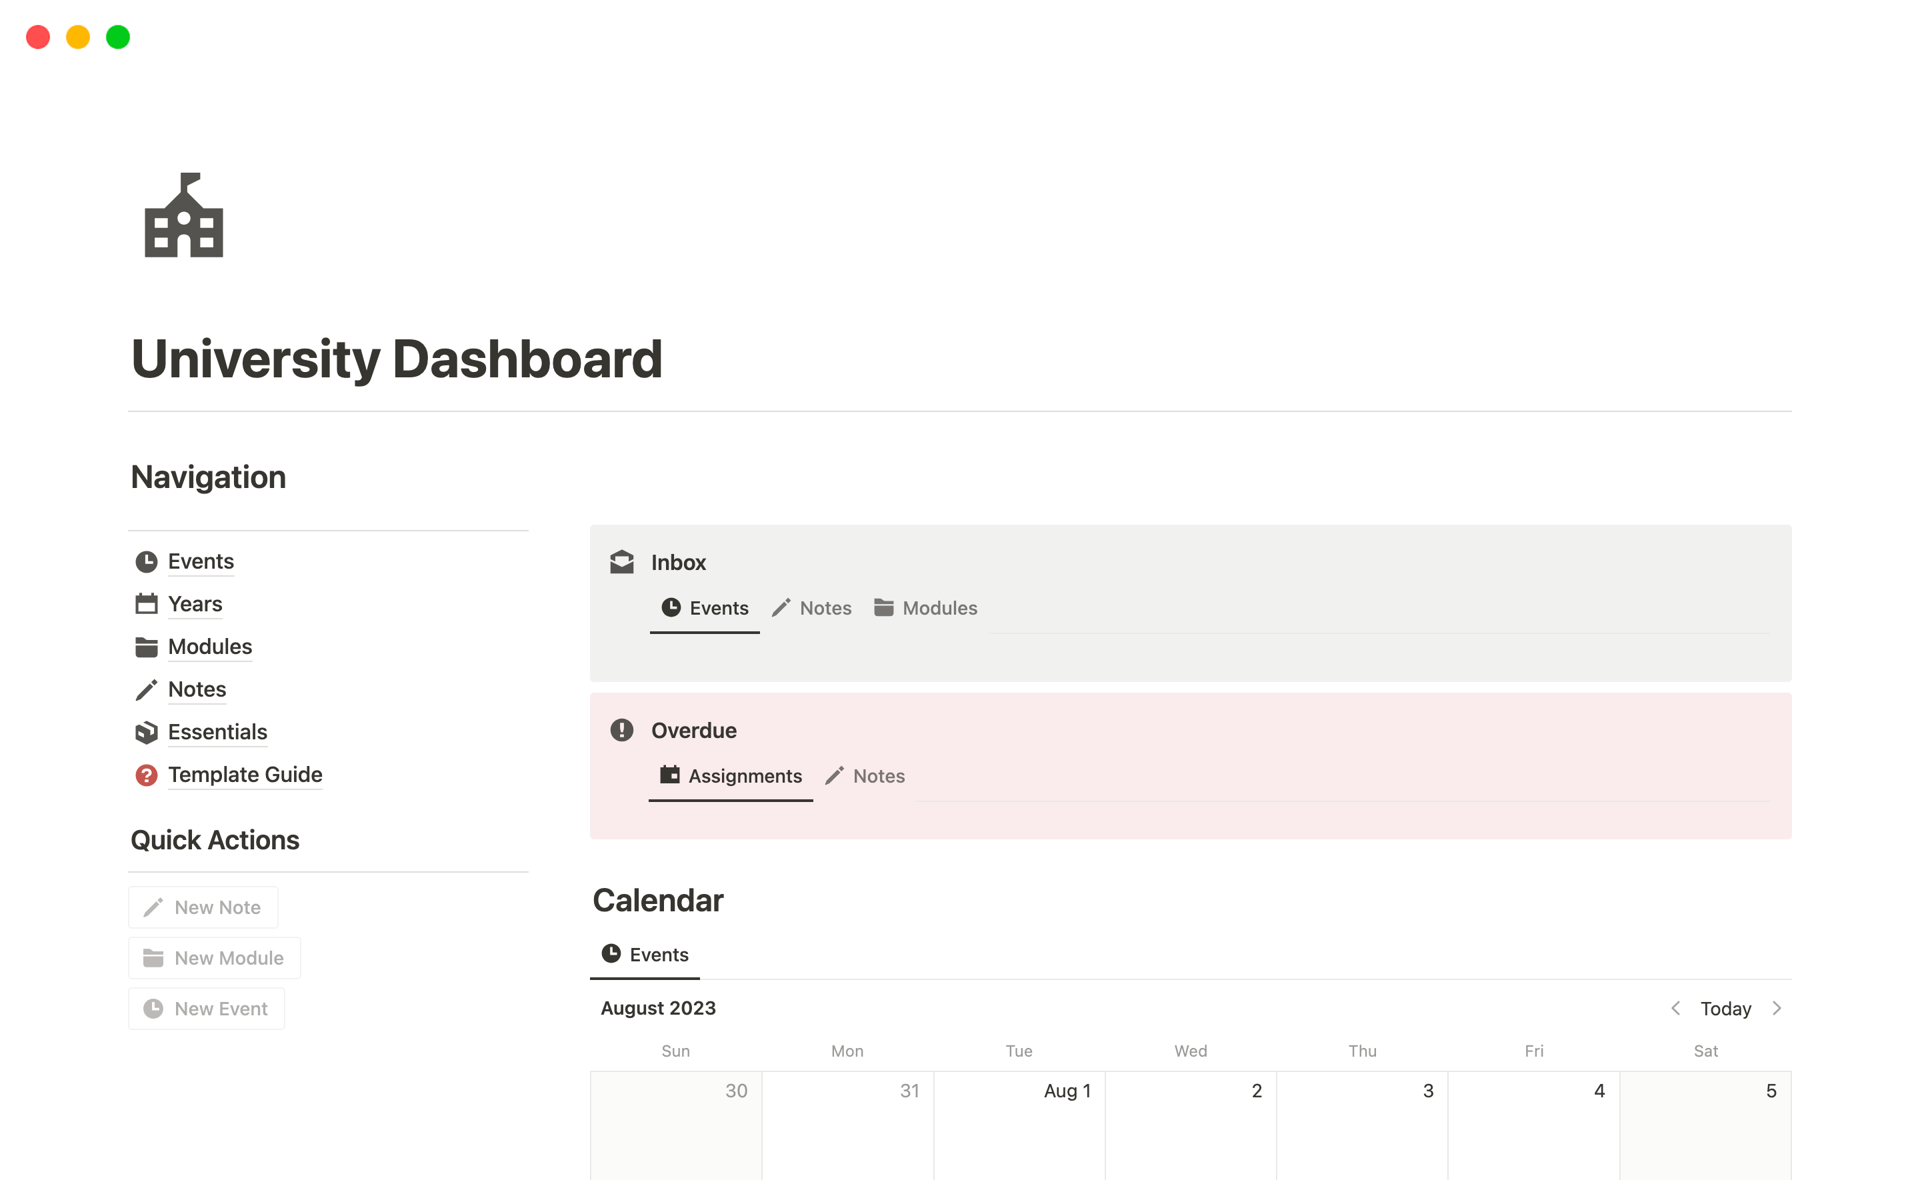Select the Events tab in Inbox

click(x=705, y=608)
